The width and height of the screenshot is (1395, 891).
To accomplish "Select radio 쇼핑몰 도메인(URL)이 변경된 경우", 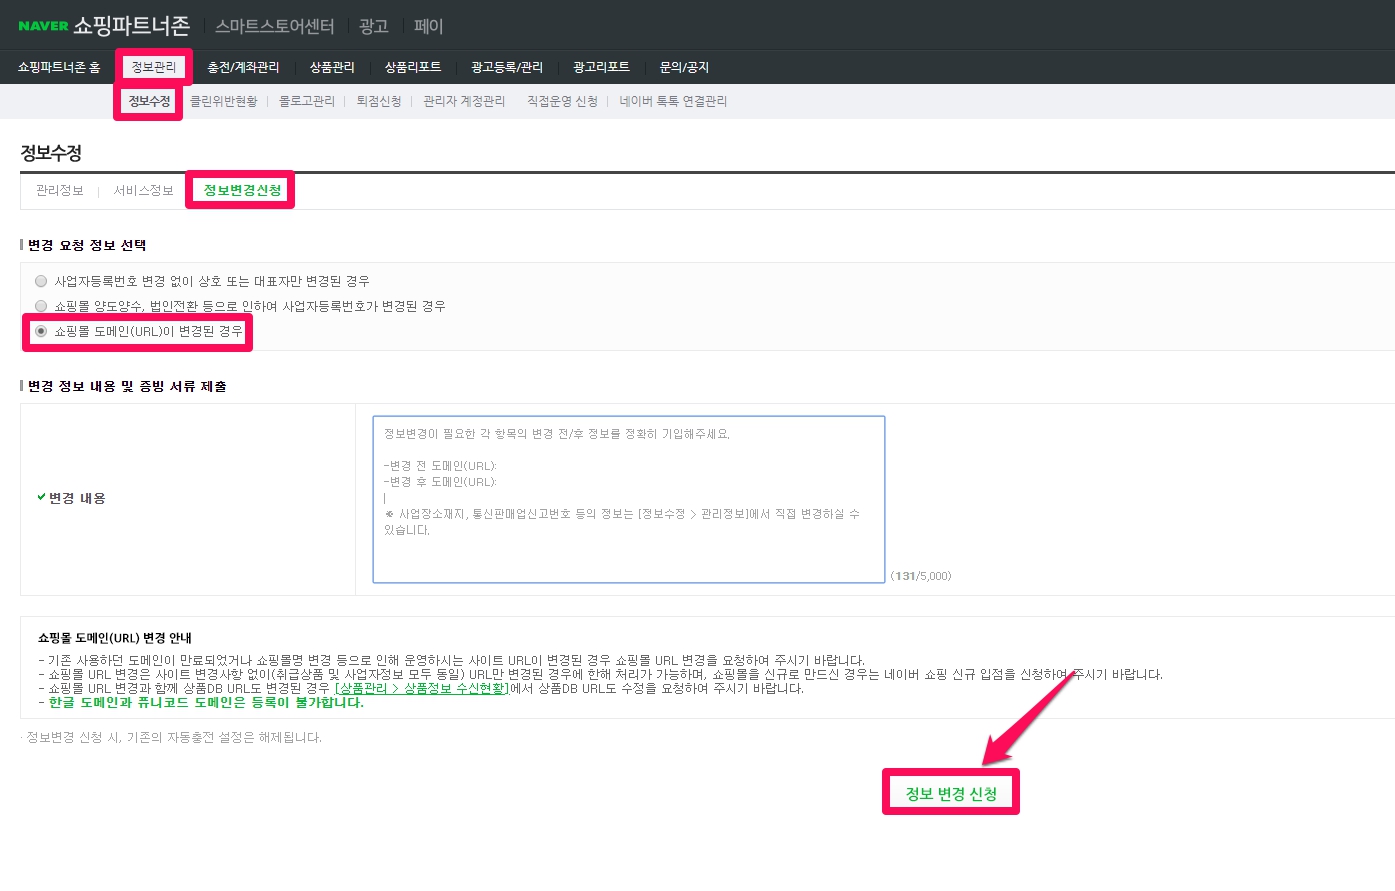I will click(x=41, y=331).
